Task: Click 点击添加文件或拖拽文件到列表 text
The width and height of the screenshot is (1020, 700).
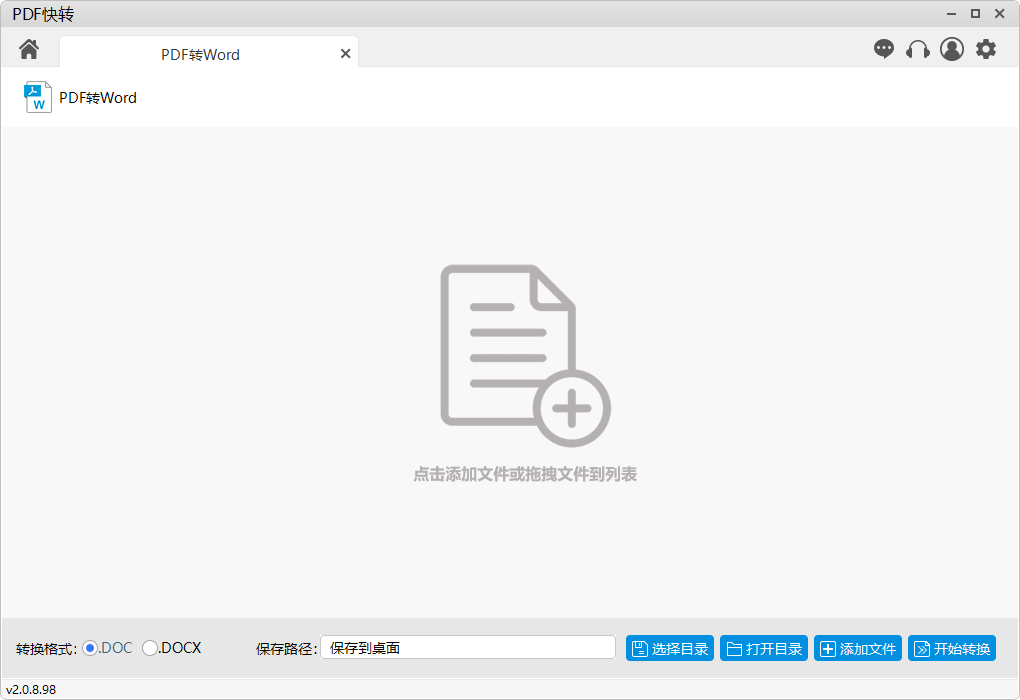Action: (525, 474)
